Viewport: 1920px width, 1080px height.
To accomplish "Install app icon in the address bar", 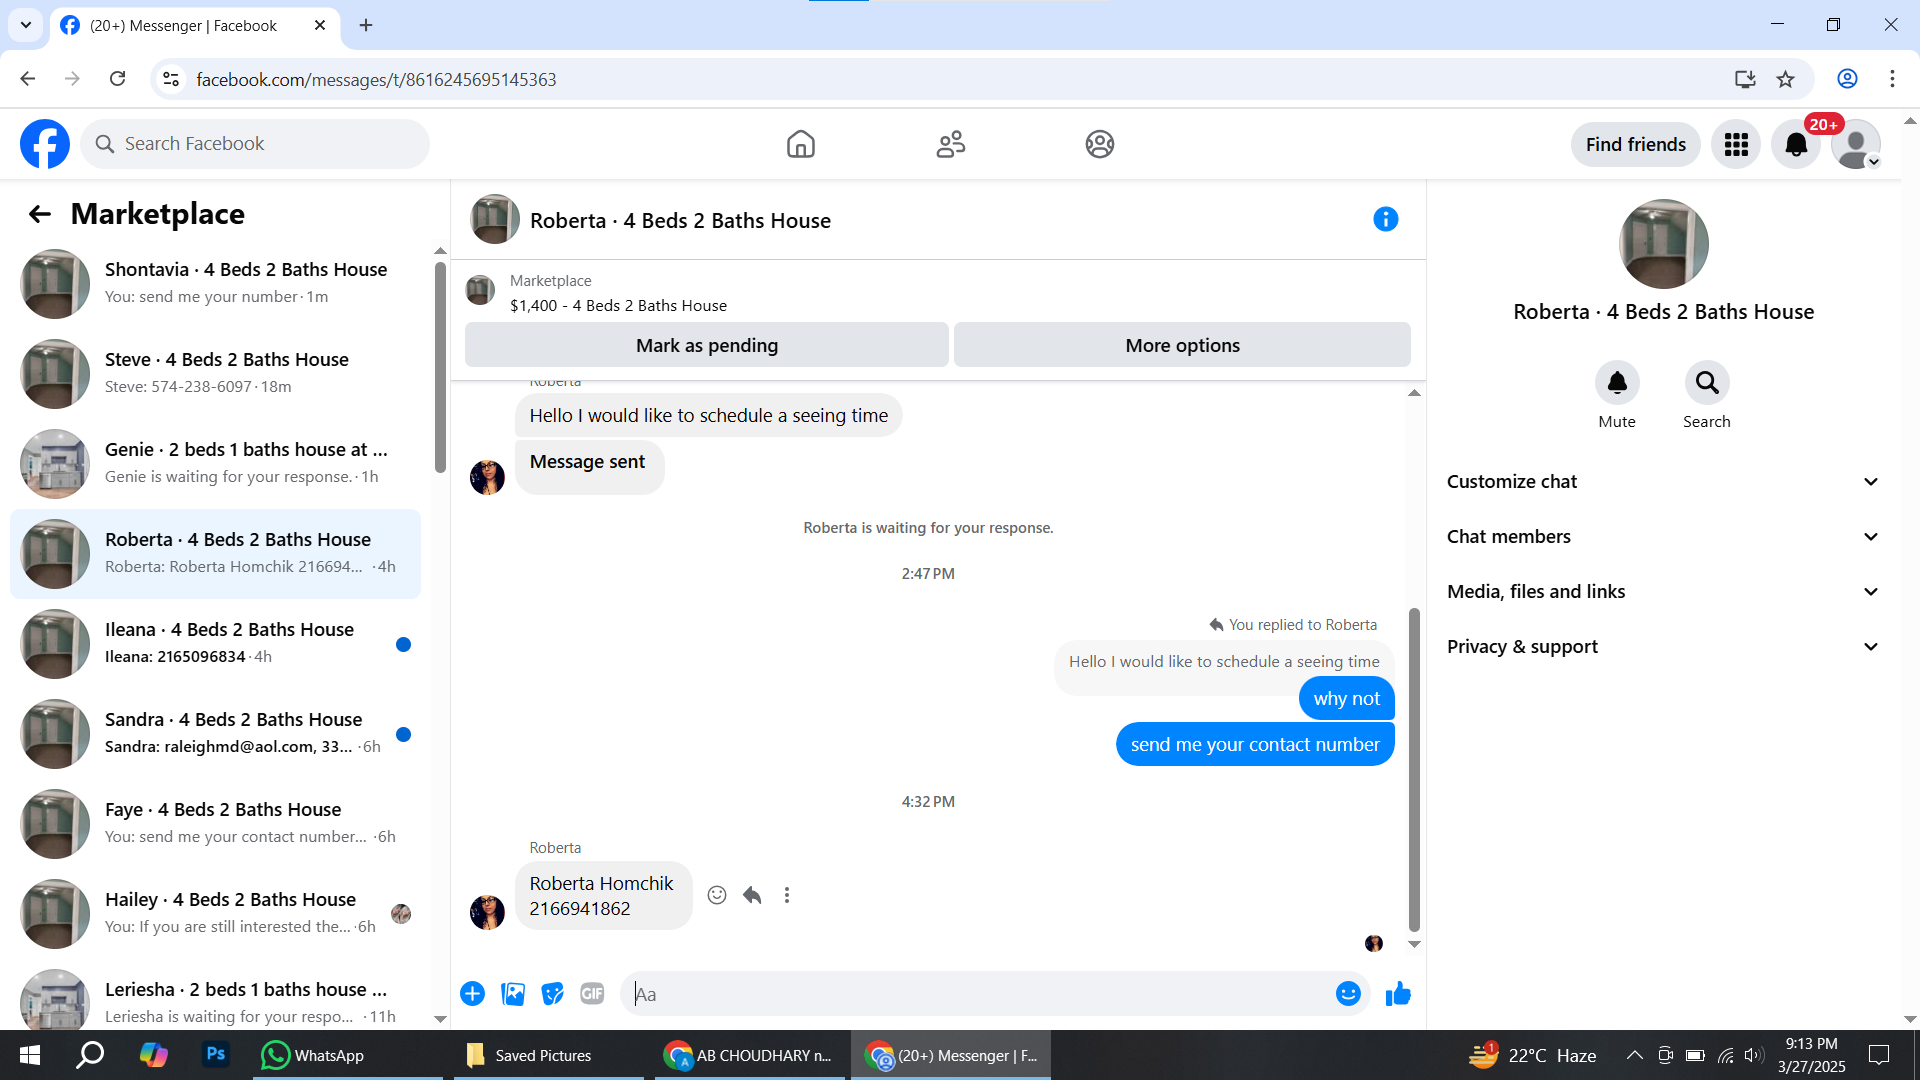I will coord(1745,79).
